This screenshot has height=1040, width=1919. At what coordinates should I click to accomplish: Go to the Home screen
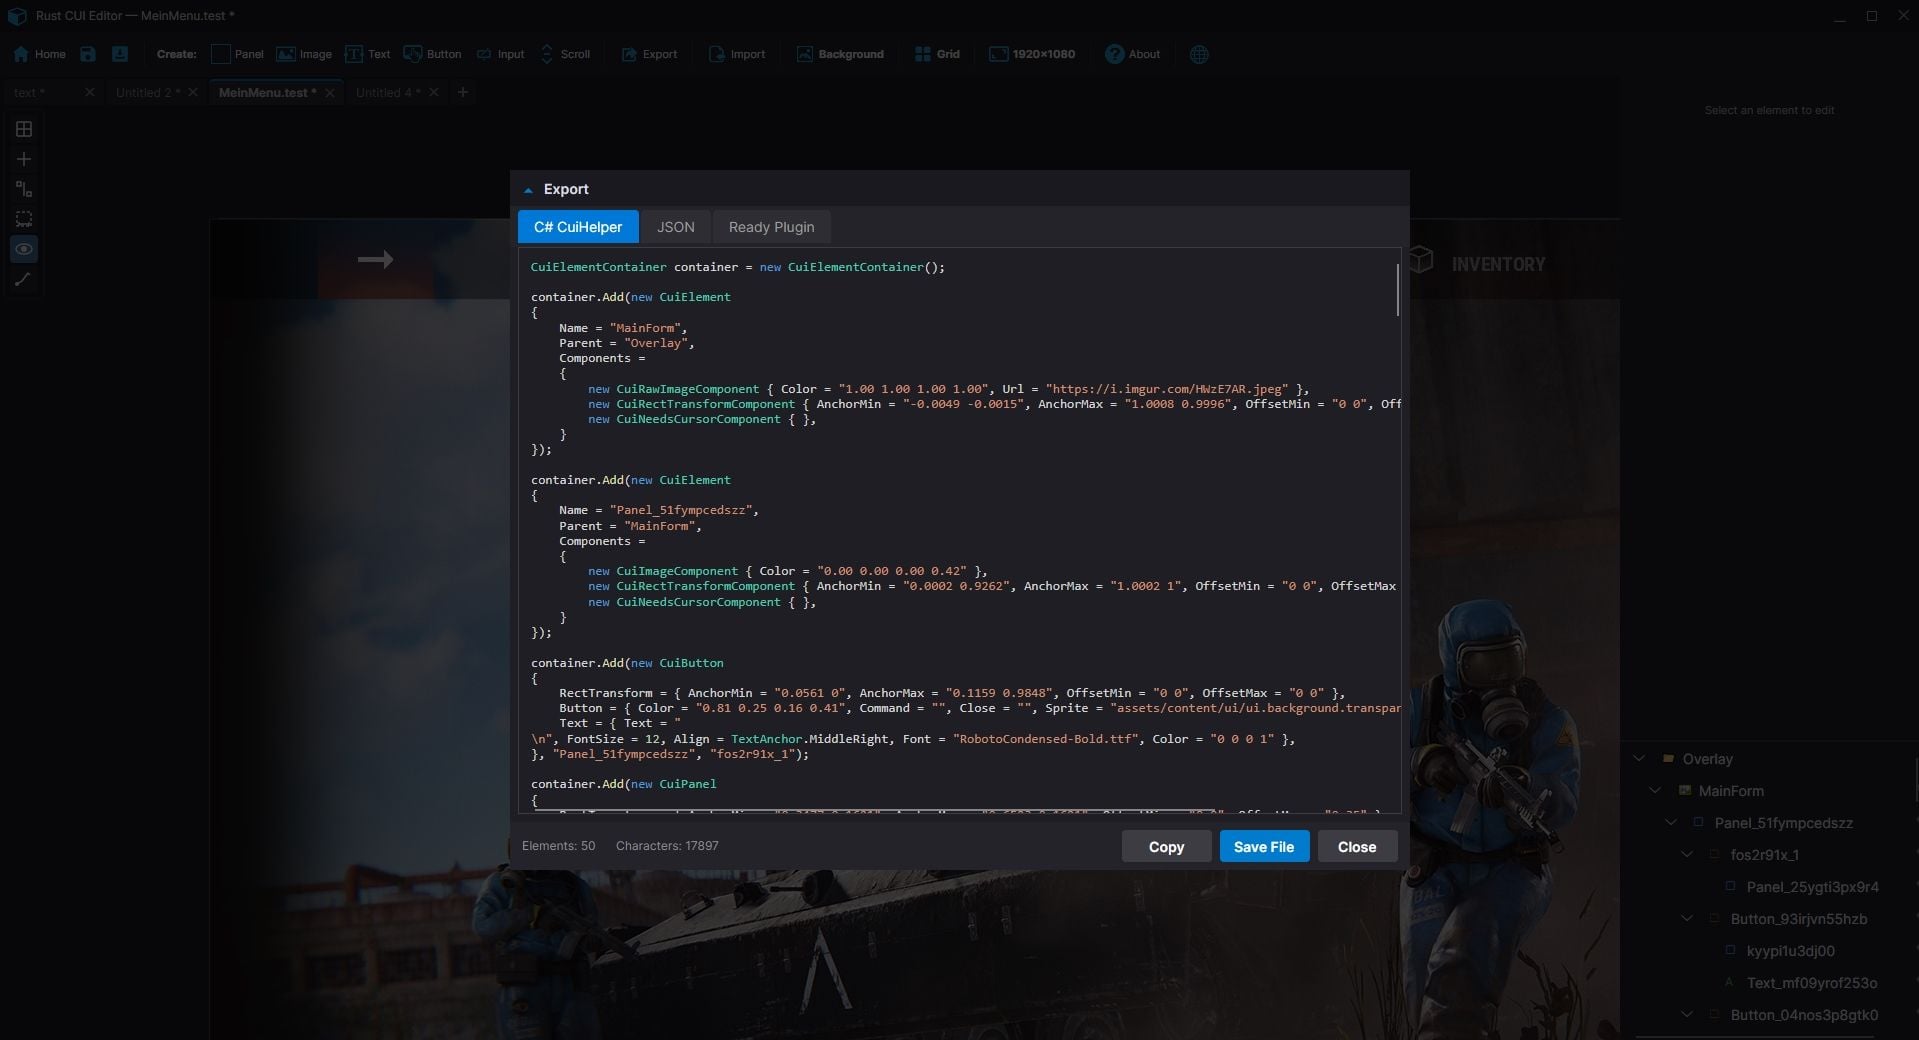pos(40,54)
